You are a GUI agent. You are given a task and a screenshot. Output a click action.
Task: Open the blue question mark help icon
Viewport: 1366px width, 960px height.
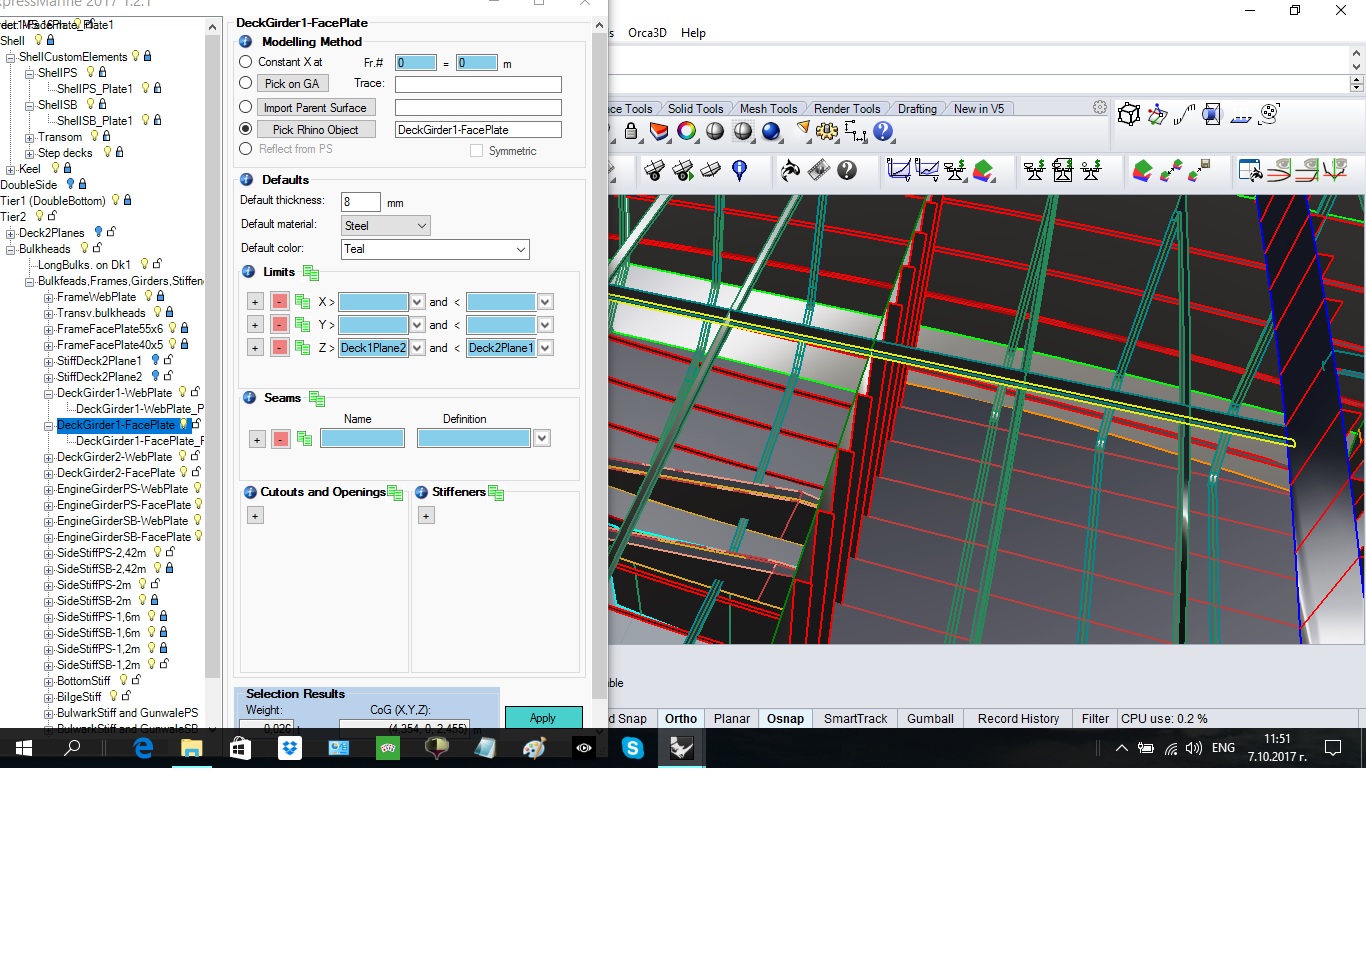pyautogui.click(x=883, y=131)
